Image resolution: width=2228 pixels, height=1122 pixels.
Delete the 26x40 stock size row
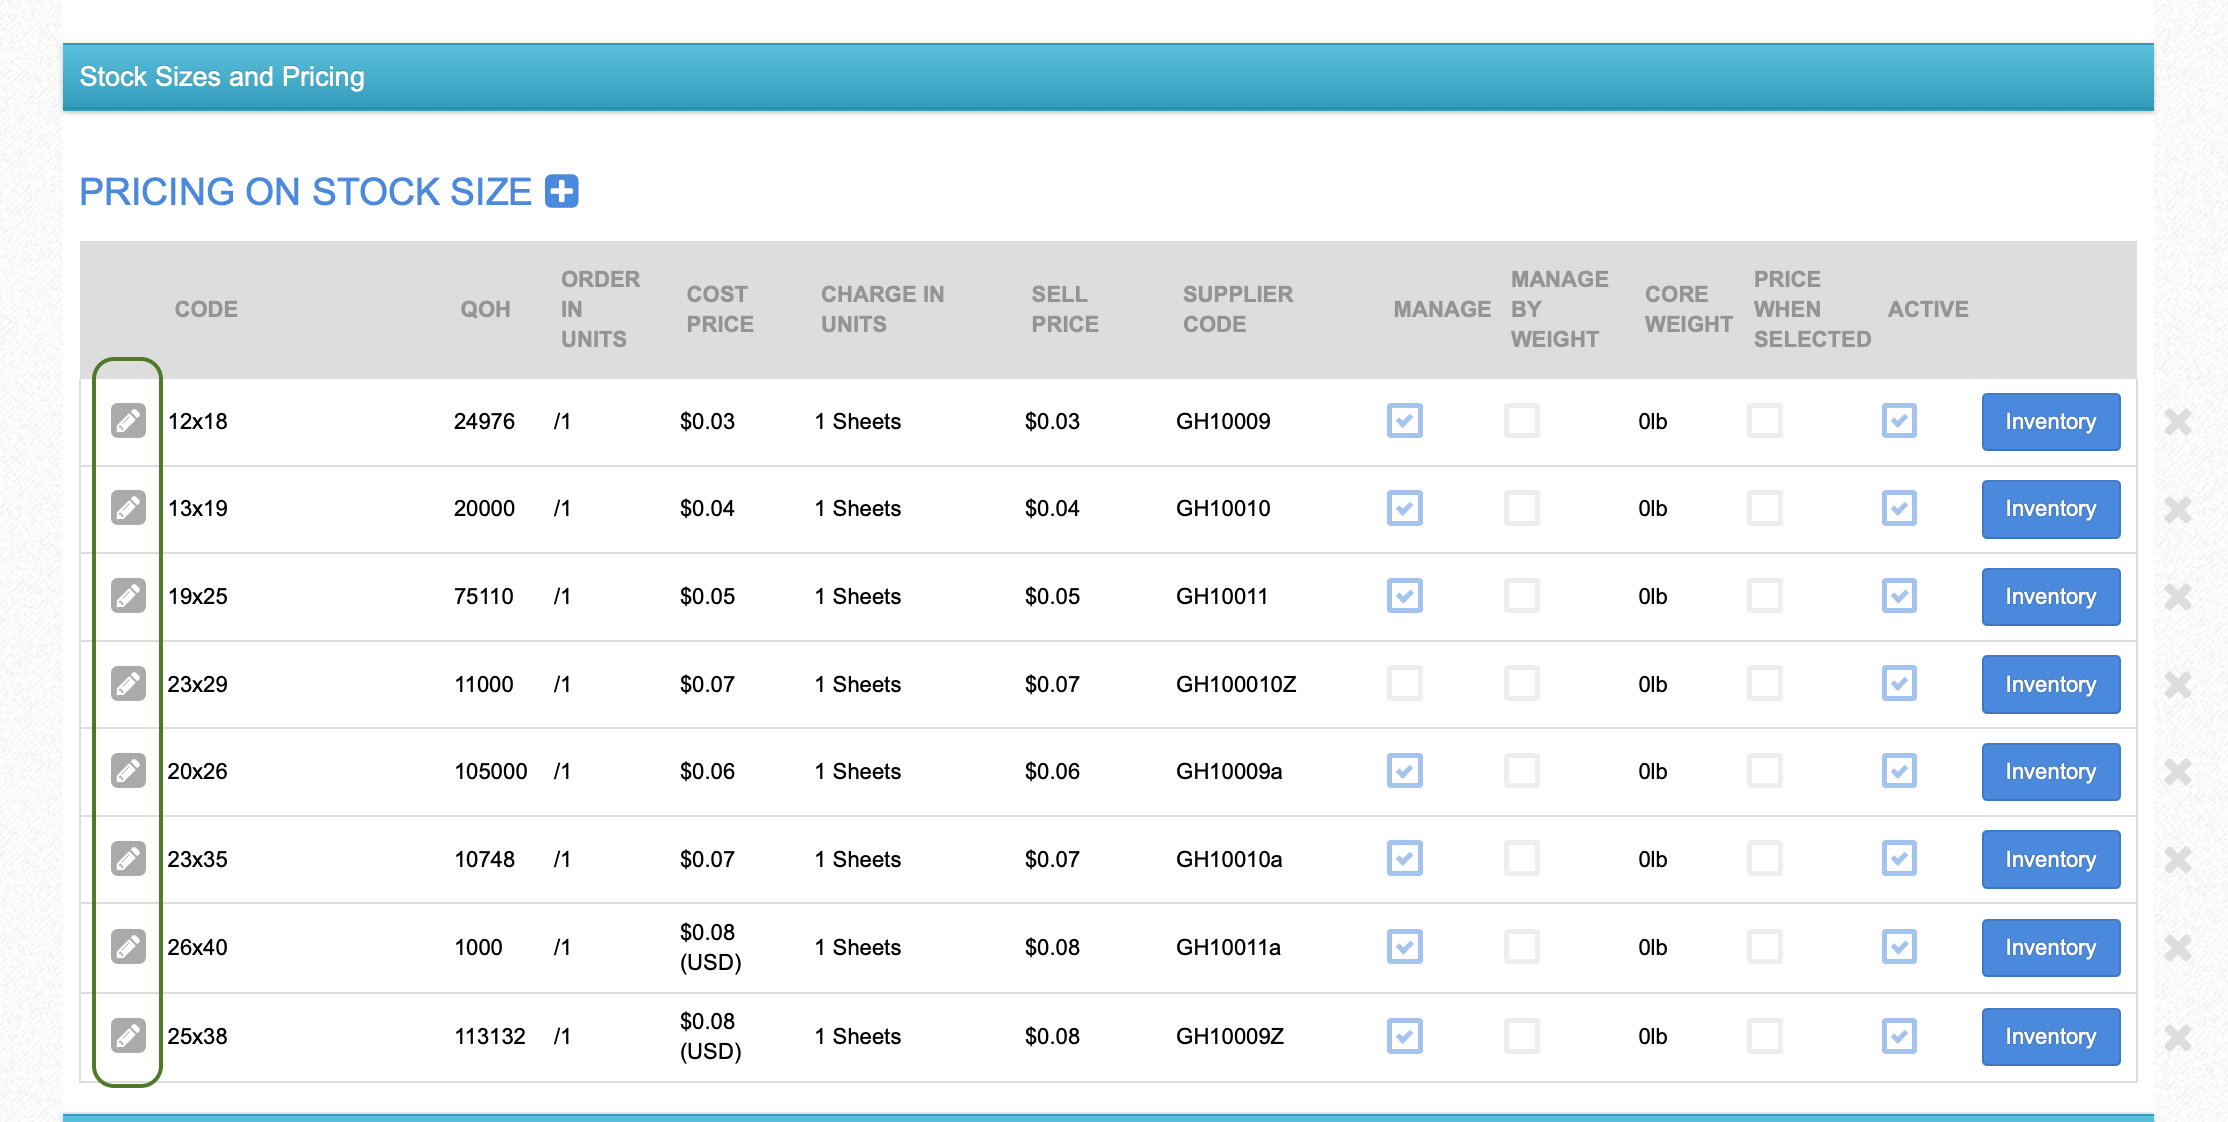point(2177,947)
